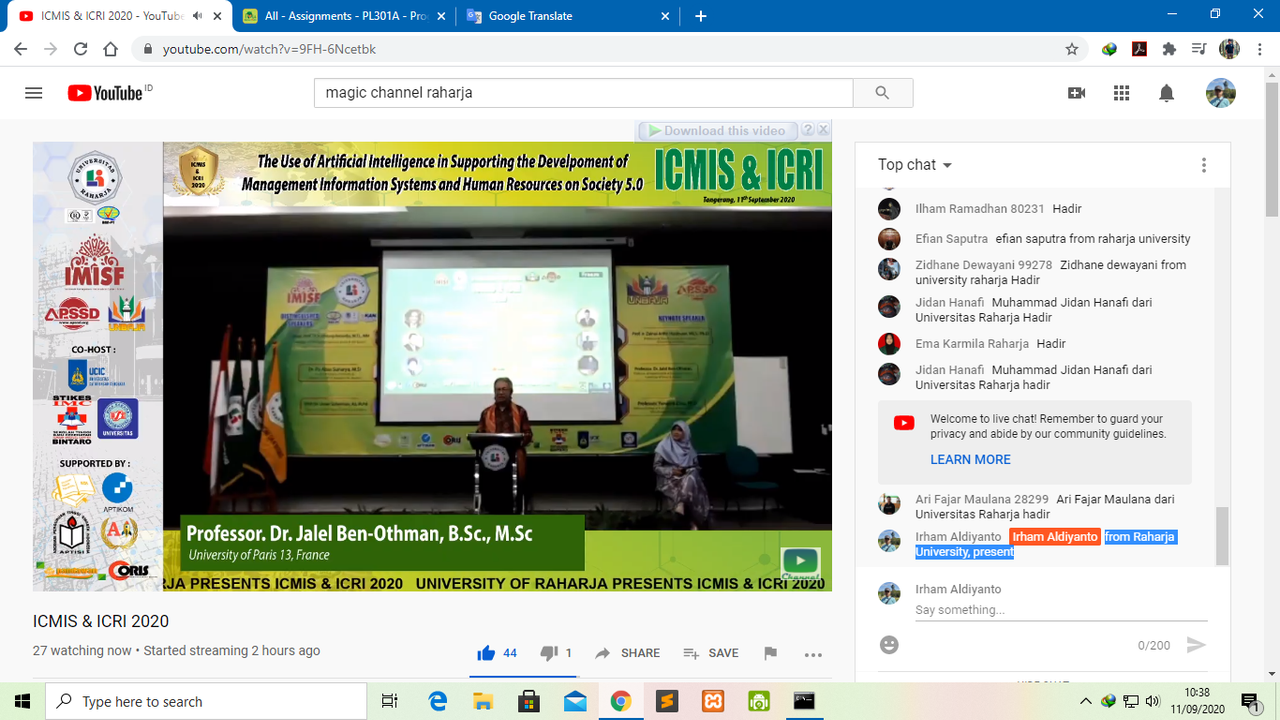This screenshot has width=1280, height=720.
Task: Click YouTube watermark in video corner
Action: click(x=800, y=562)
